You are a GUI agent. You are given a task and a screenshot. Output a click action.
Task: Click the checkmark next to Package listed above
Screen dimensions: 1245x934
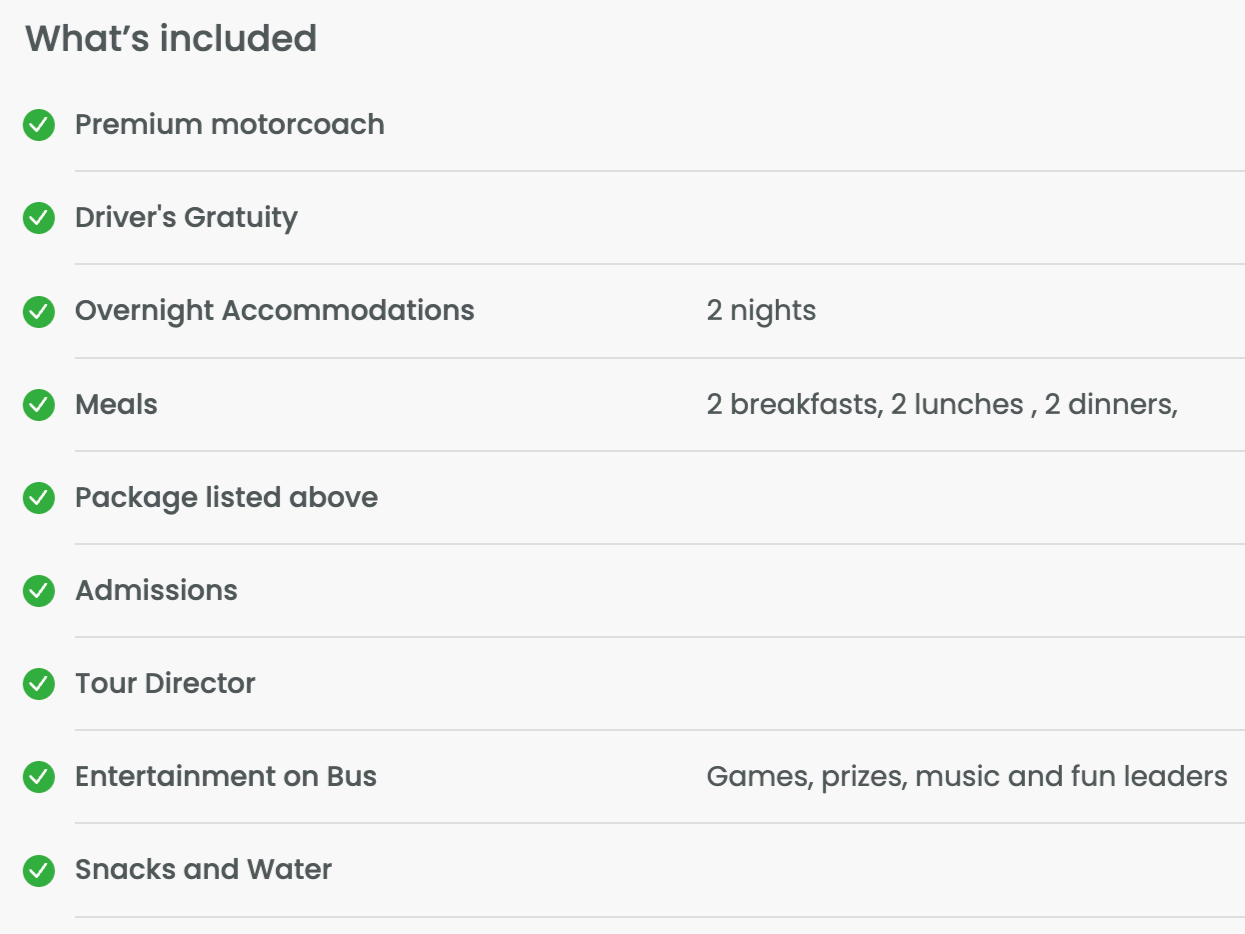click(39, 498)
